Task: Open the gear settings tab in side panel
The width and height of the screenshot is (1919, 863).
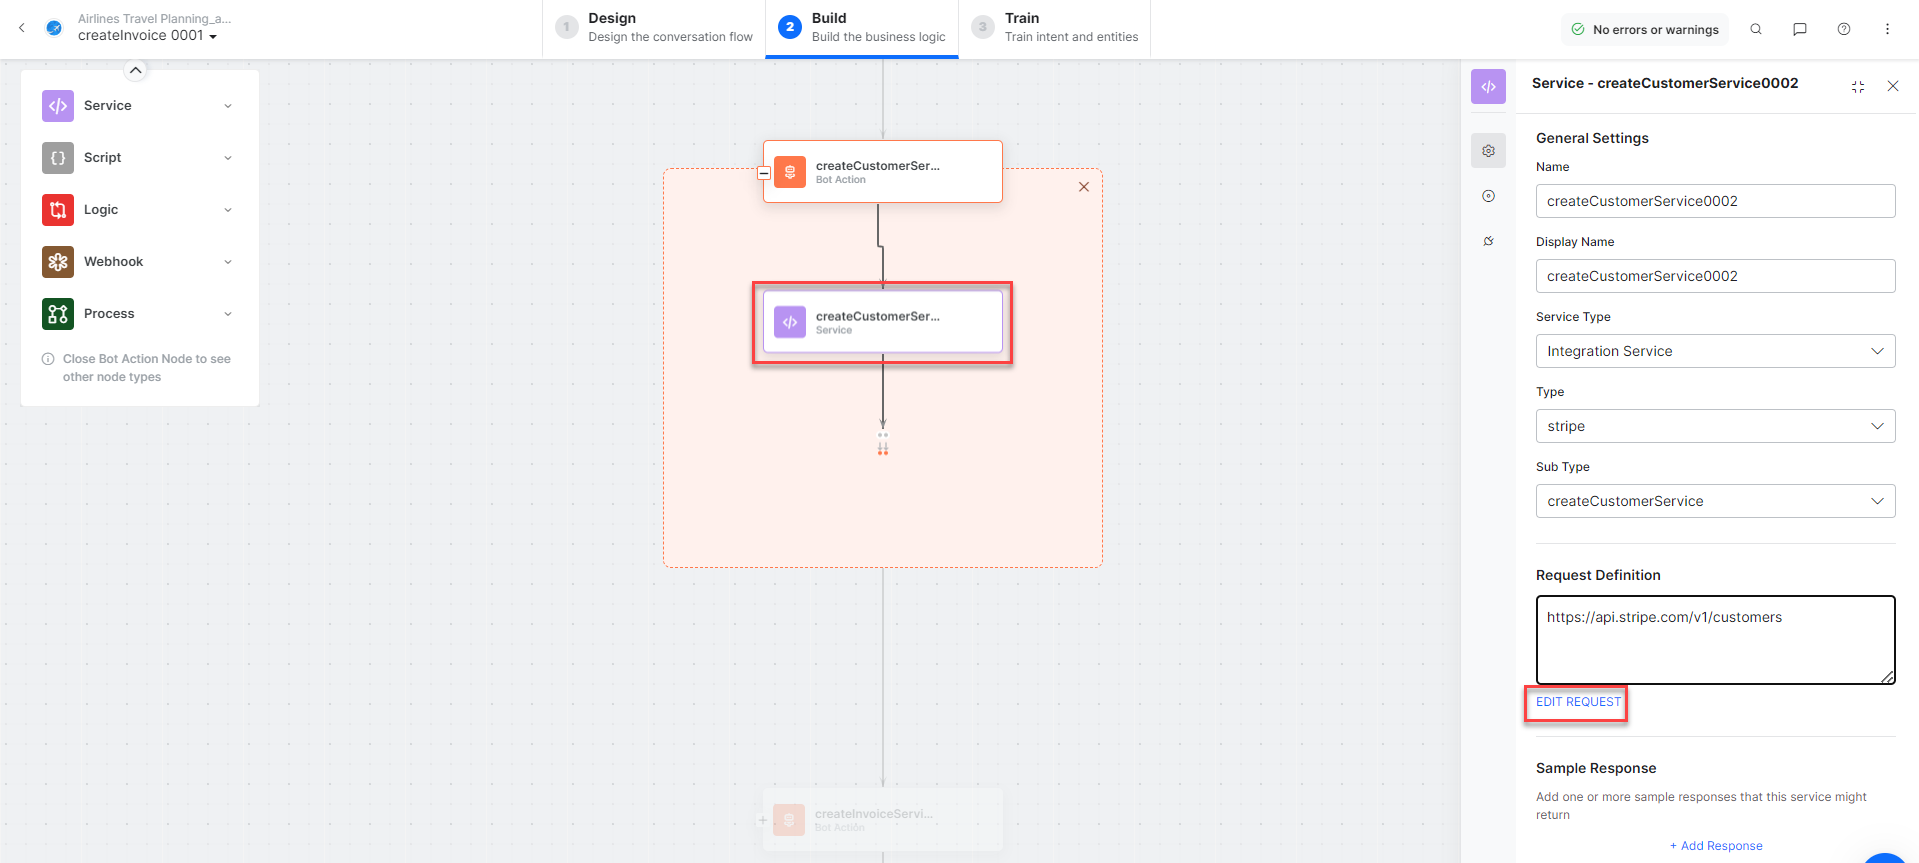Action: click(1489, 151)
